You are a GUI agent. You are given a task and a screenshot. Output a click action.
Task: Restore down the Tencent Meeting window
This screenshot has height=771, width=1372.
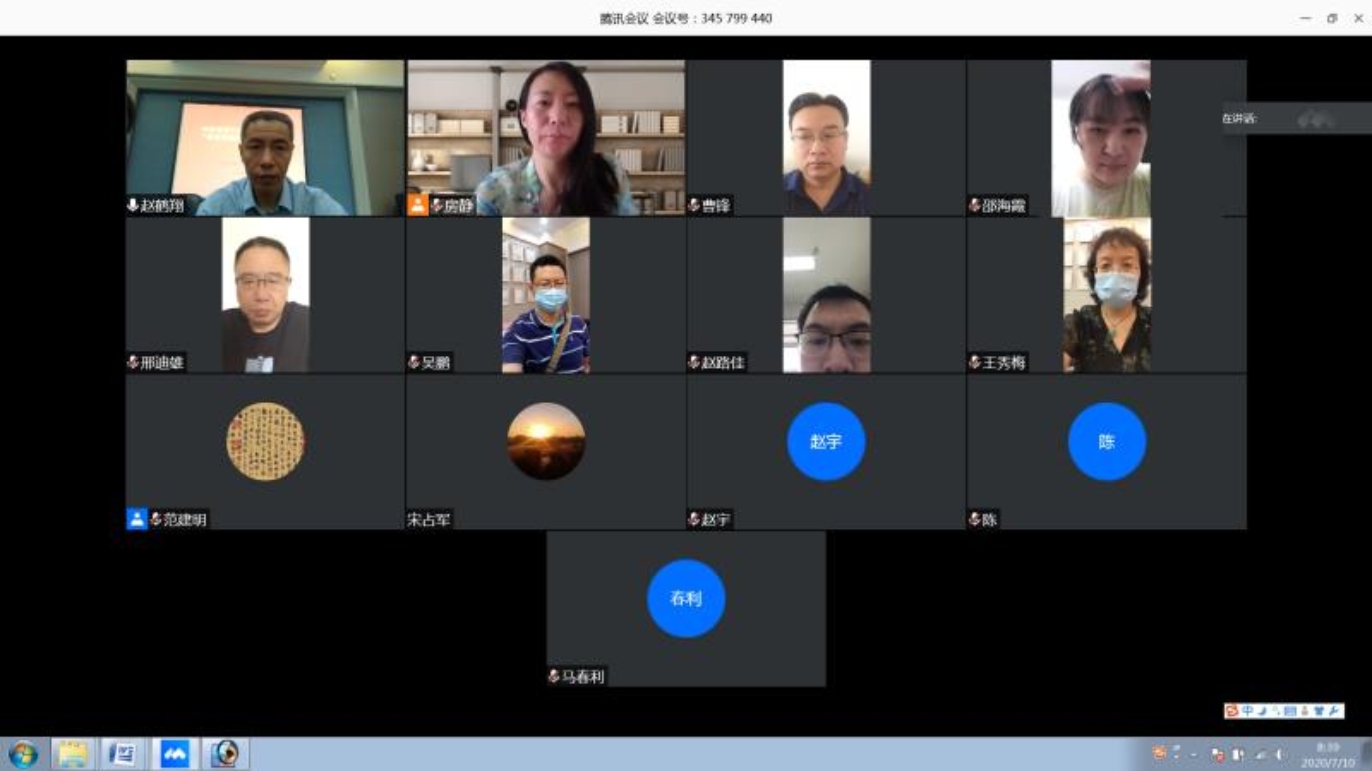[x=1332, y=18]
